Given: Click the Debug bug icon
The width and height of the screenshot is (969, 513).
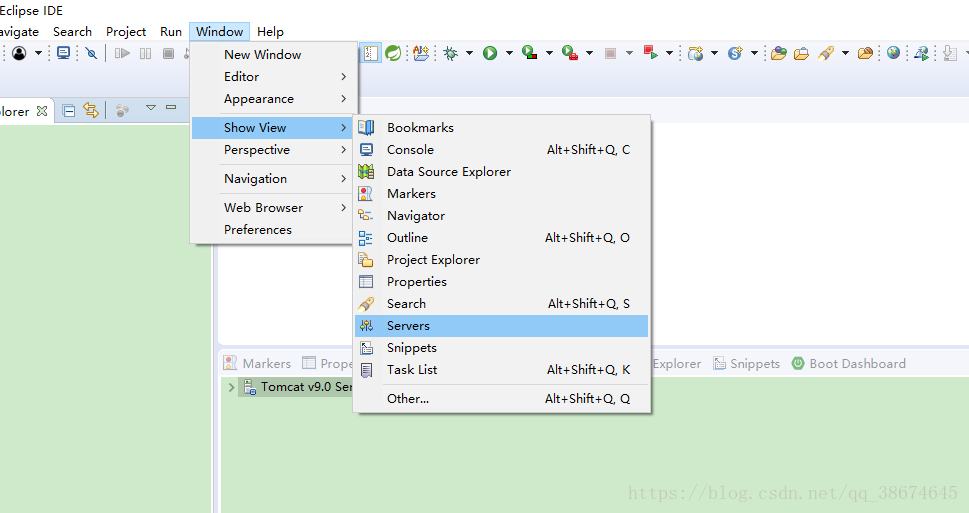Looking at the screenshot, I should click(451, 53).
